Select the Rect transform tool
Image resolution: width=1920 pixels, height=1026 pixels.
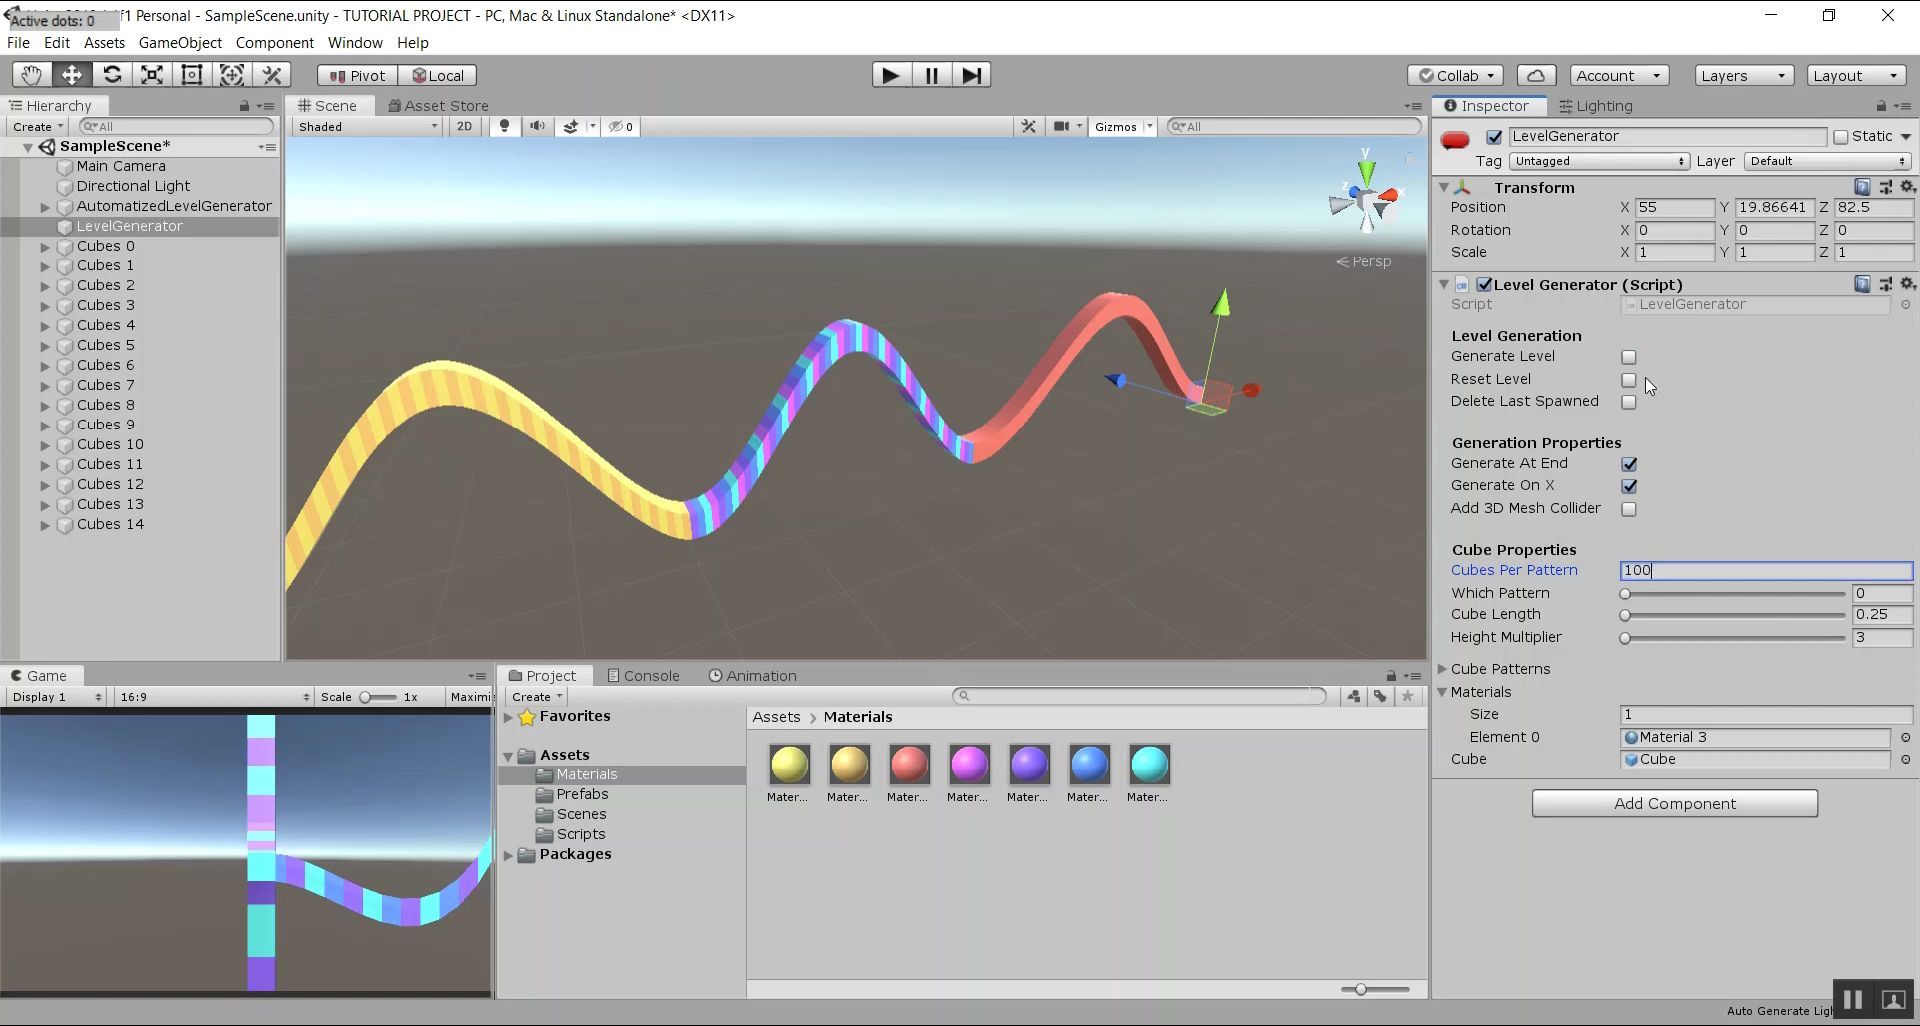tap(192, 75)
